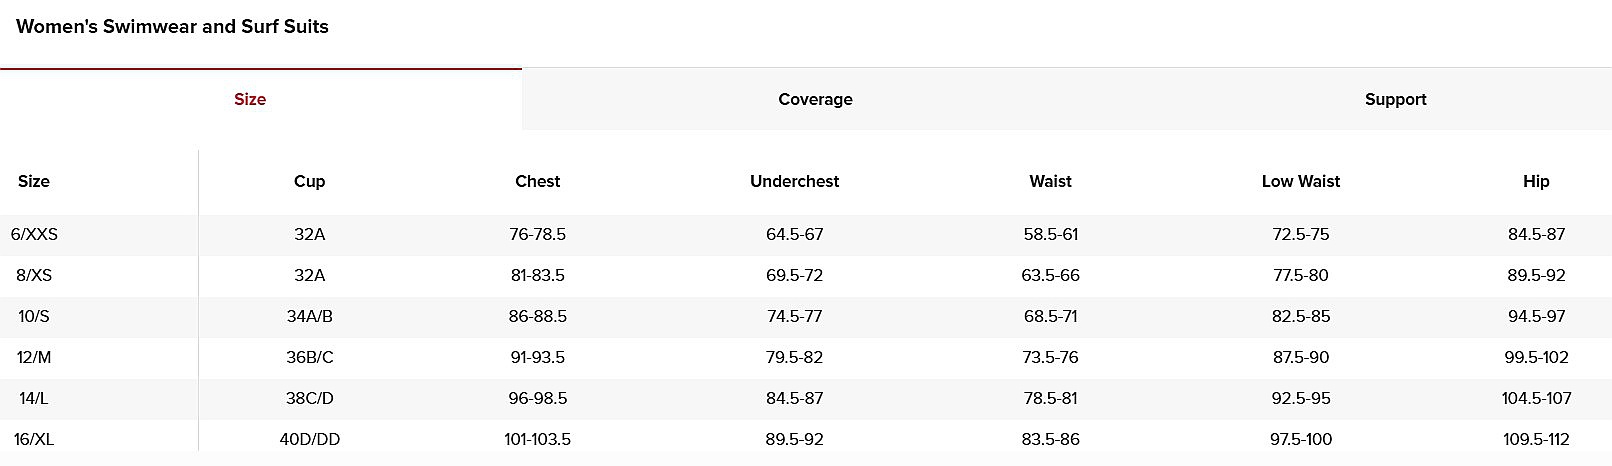
Task: Select the 12/M size row label
Action: click(34, 357)
